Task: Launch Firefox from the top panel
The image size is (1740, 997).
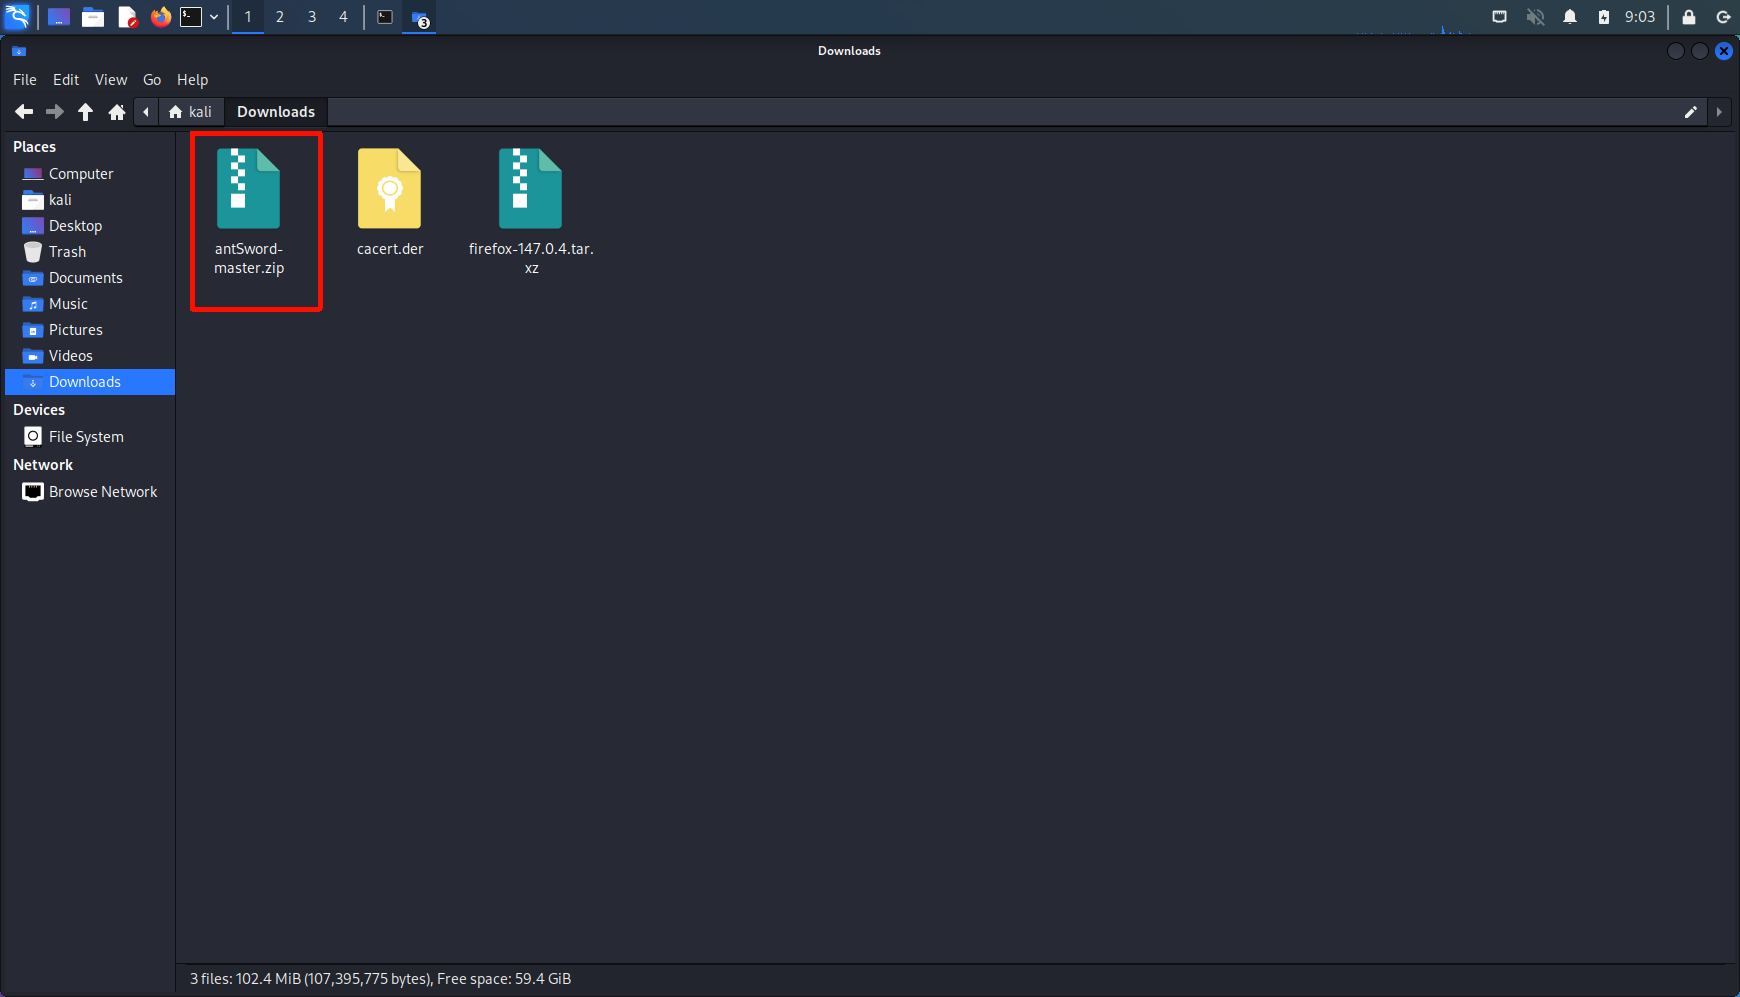Action: click(160, 17)
